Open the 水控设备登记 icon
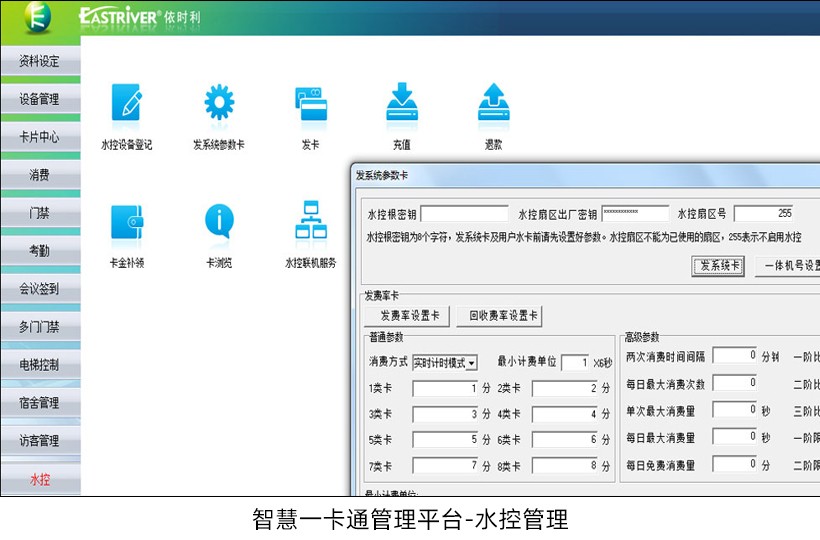This screenshot has height=540, width=820. pos(127,104)
